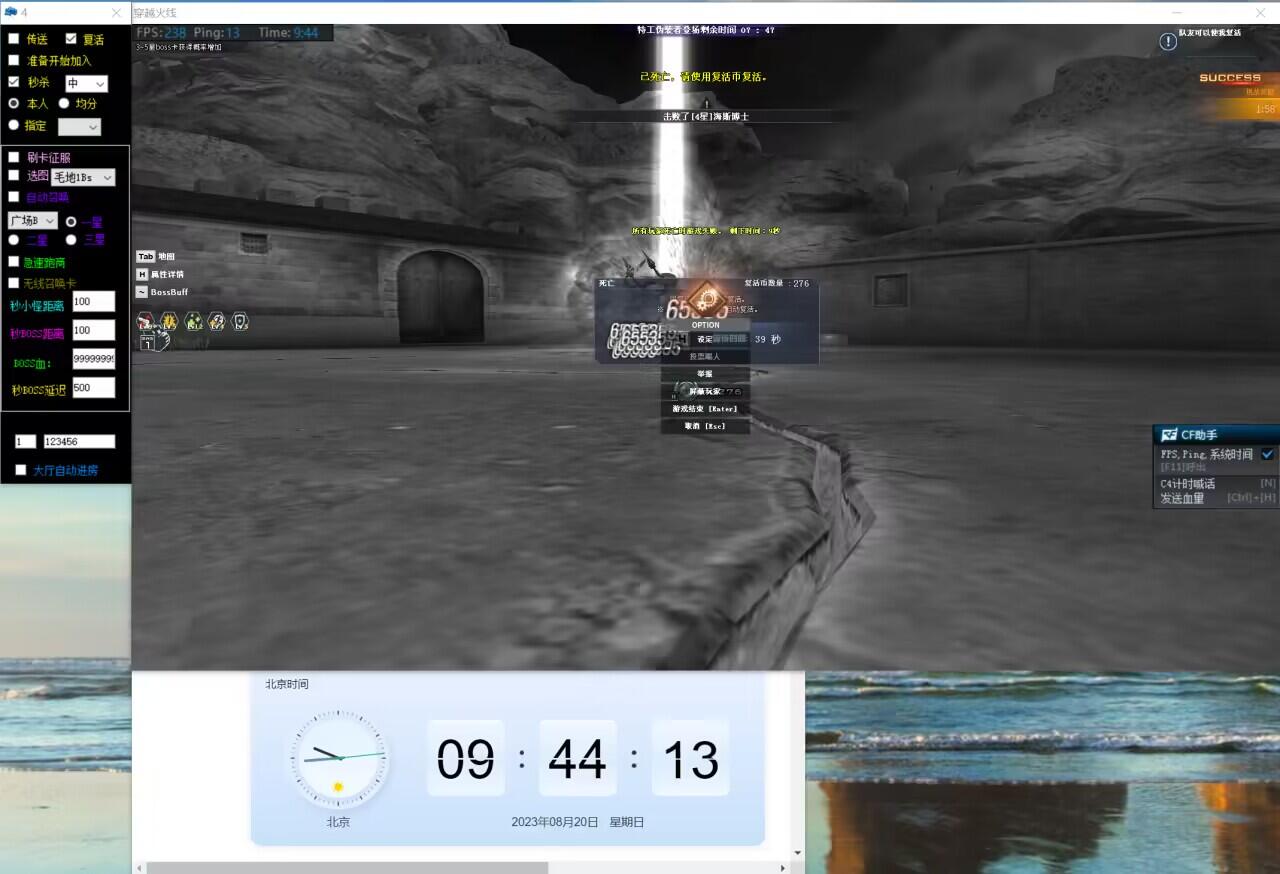
Task: Uncheck the 复活 checkbox
Action: (71, 39)
